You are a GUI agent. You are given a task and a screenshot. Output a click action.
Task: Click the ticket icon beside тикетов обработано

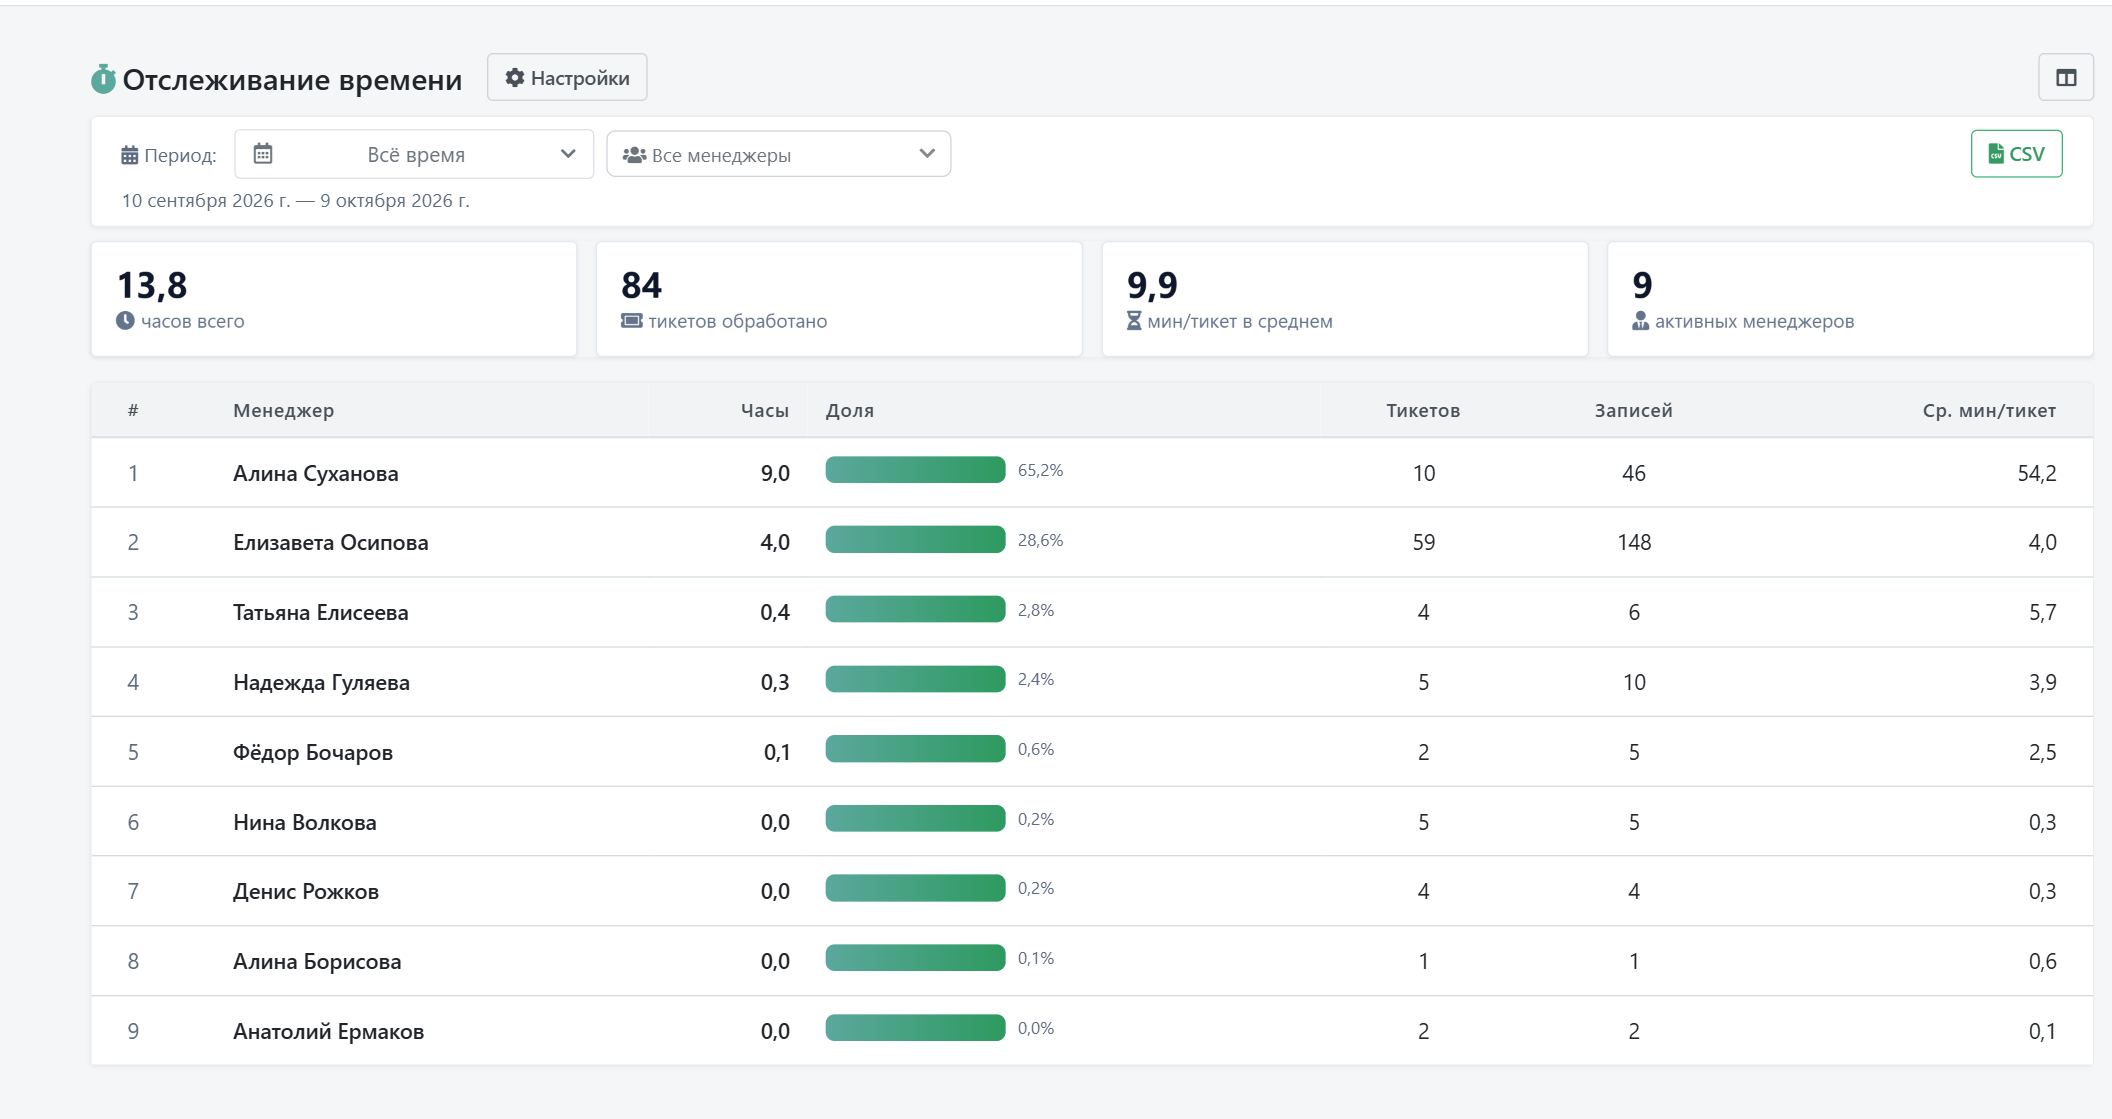point(632,321)
